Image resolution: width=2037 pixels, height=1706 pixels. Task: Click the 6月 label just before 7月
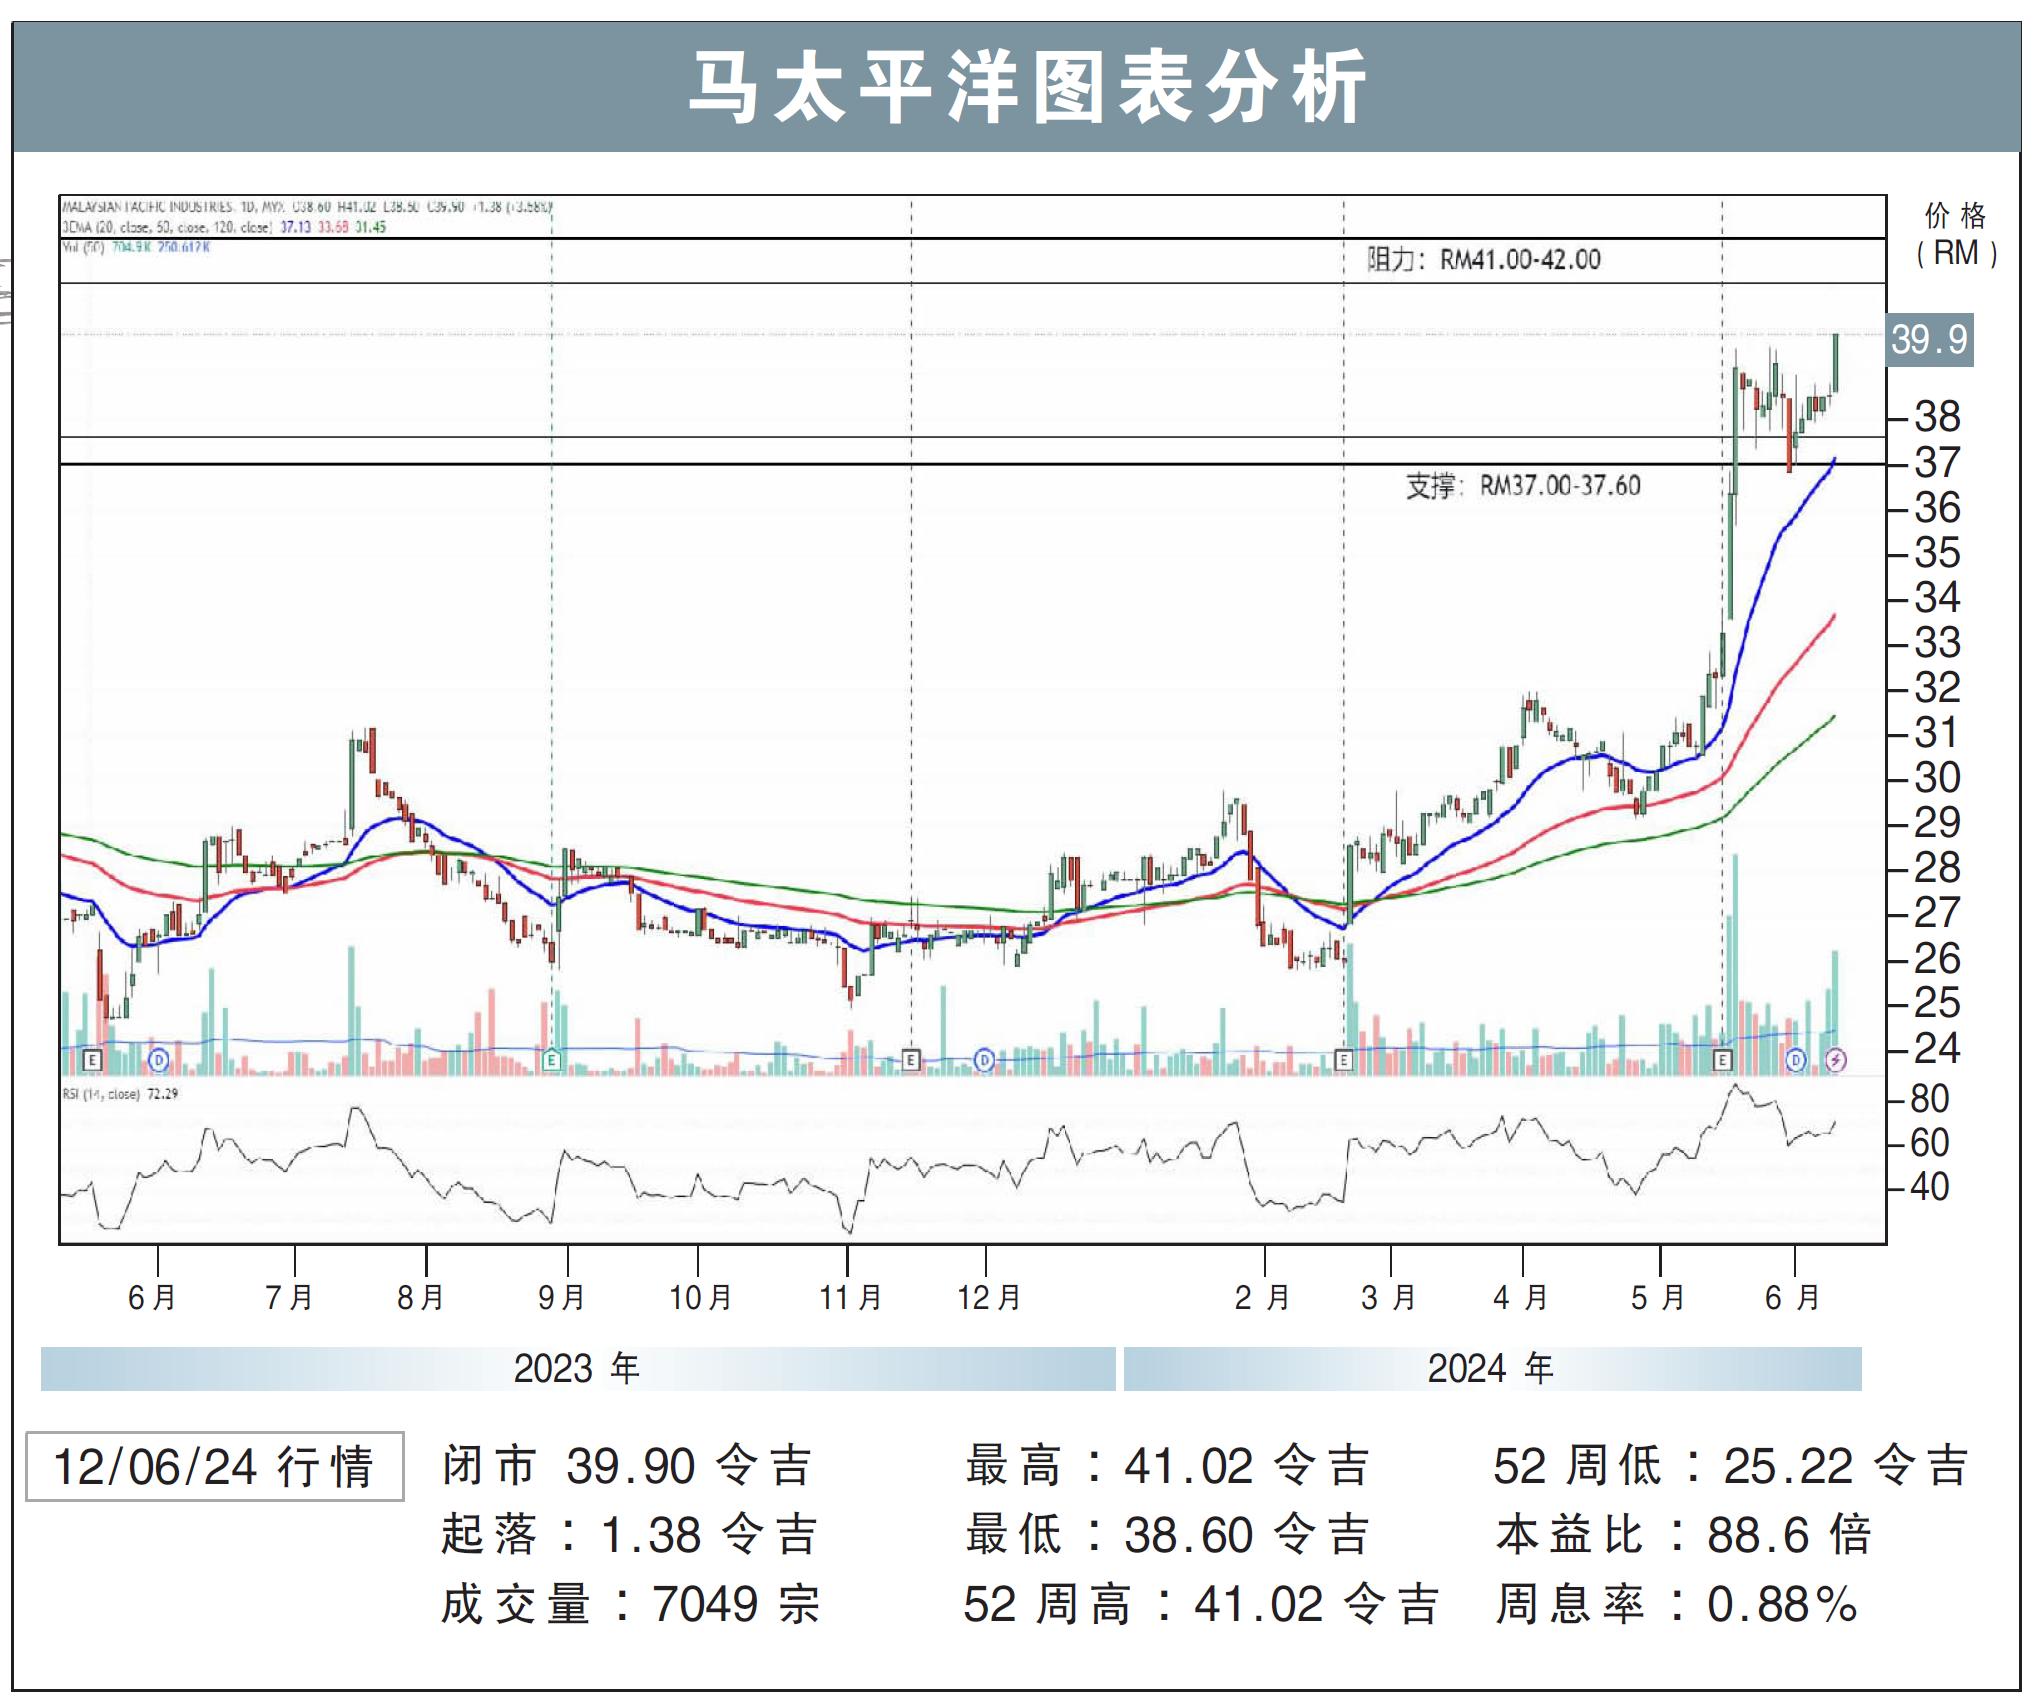click(152, 1298)
